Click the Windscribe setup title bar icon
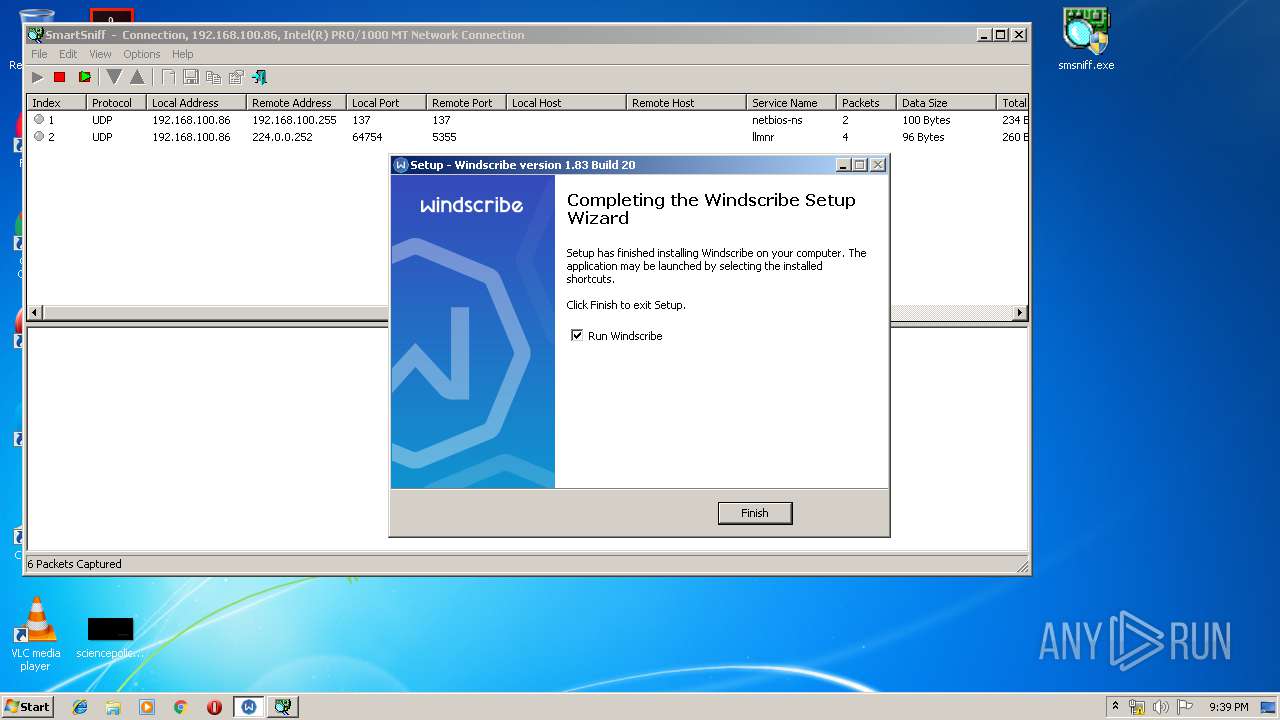This screenshot has height=720, width=1280. point(401,165)
